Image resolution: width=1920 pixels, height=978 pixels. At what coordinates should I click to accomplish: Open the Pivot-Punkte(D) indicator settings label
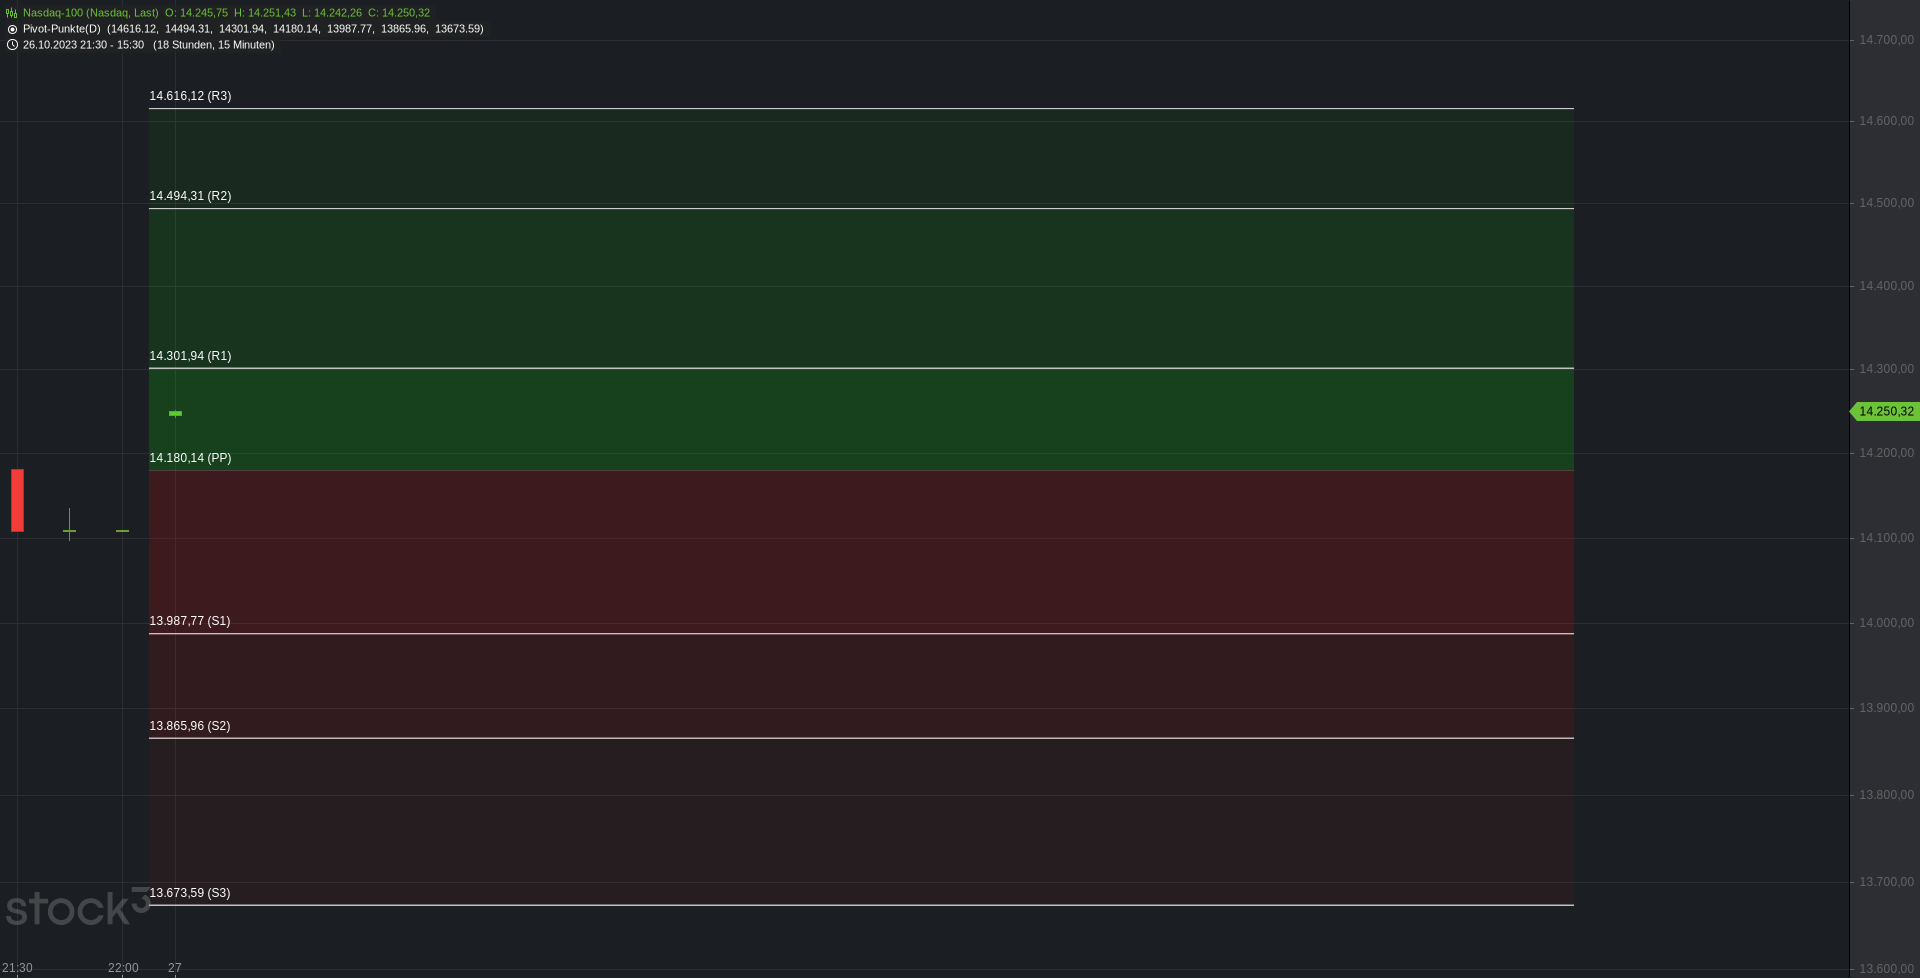[61, 29]
